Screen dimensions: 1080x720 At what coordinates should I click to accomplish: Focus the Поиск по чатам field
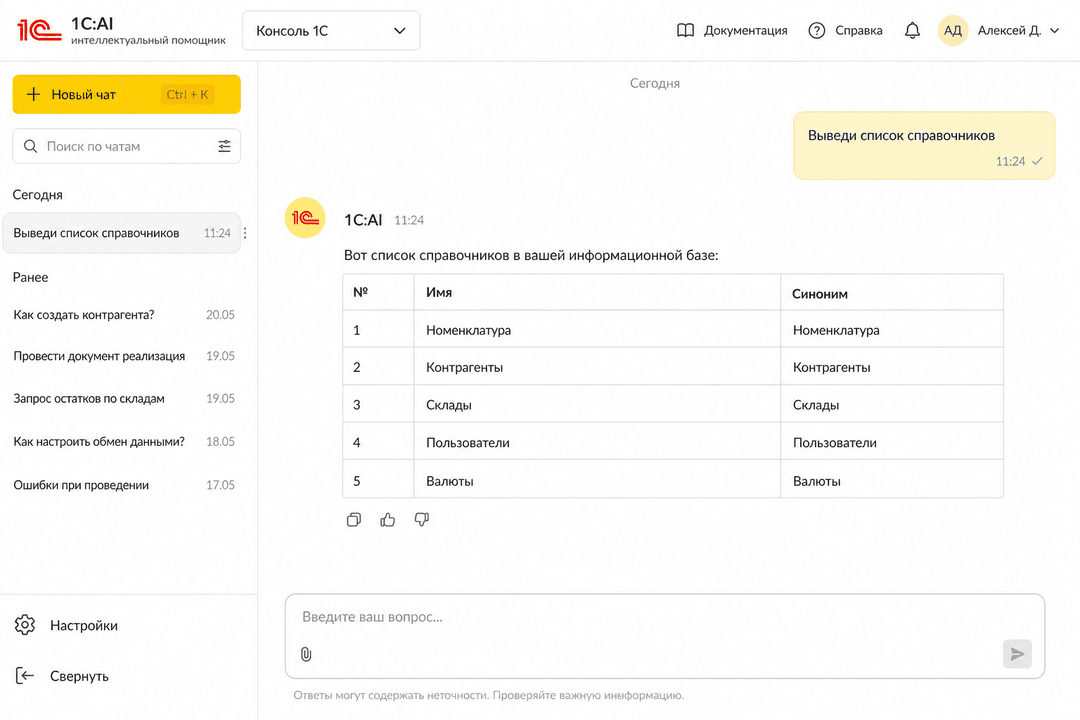coord(127,146)
